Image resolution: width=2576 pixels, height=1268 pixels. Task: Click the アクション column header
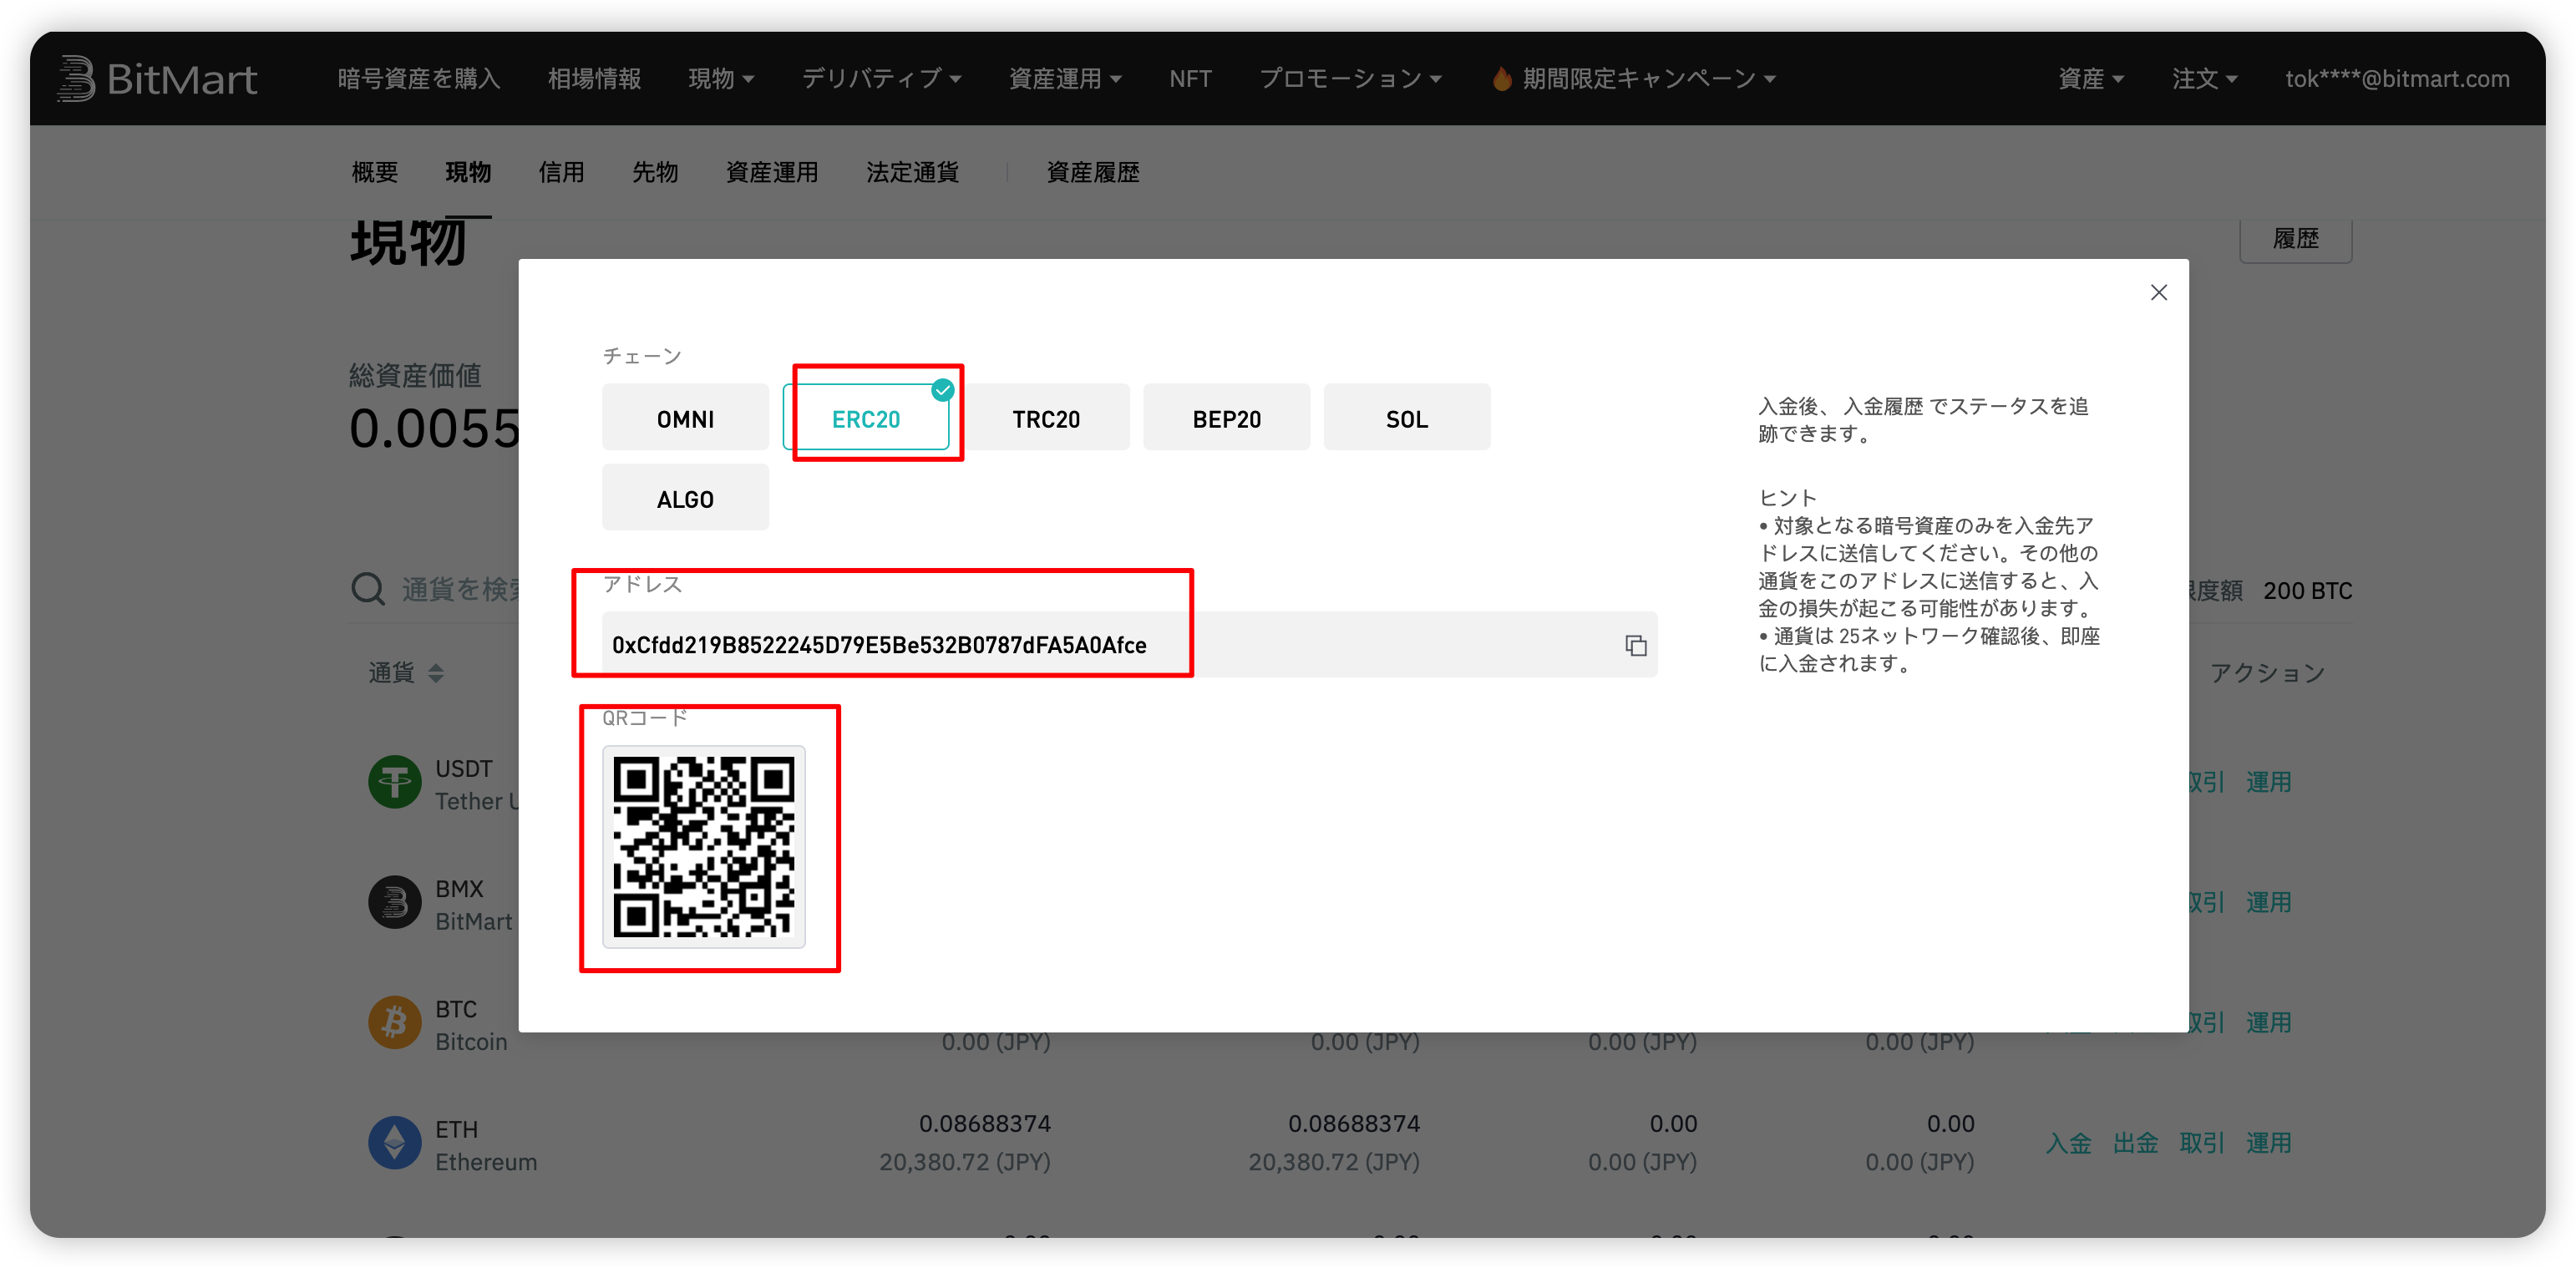(x=2266, y=673)
